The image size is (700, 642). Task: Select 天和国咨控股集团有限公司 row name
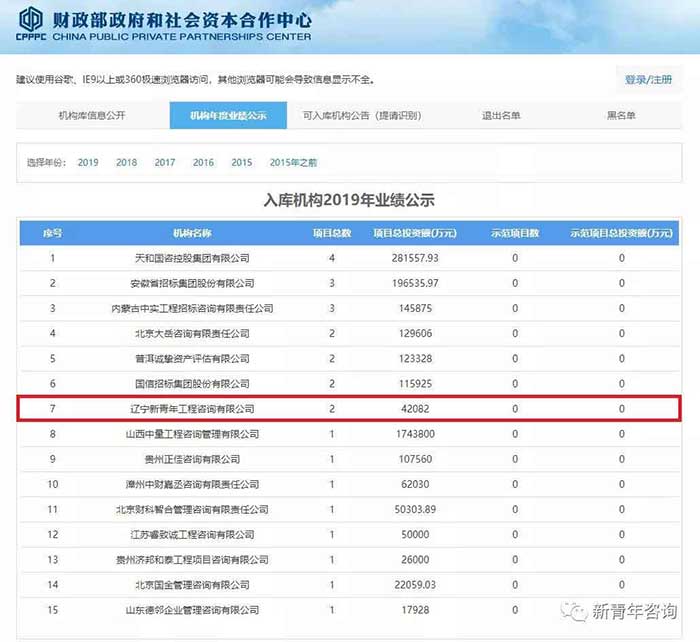[x=192, y=258]
